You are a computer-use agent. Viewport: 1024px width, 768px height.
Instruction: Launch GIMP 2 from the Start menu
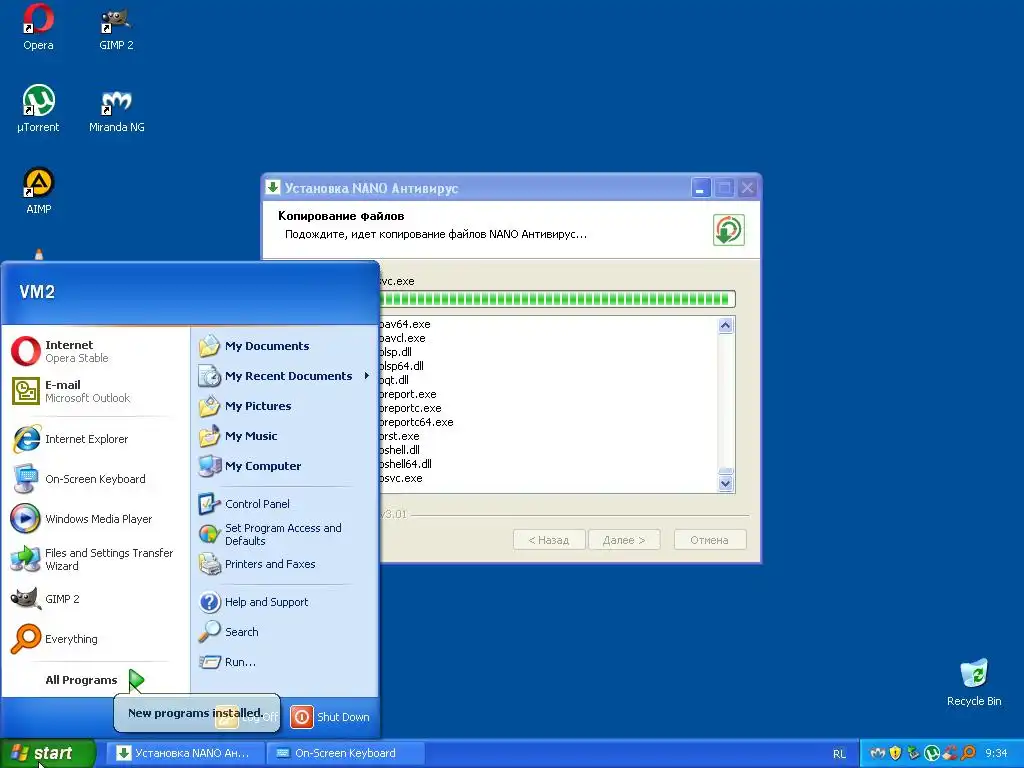(95, 599)
